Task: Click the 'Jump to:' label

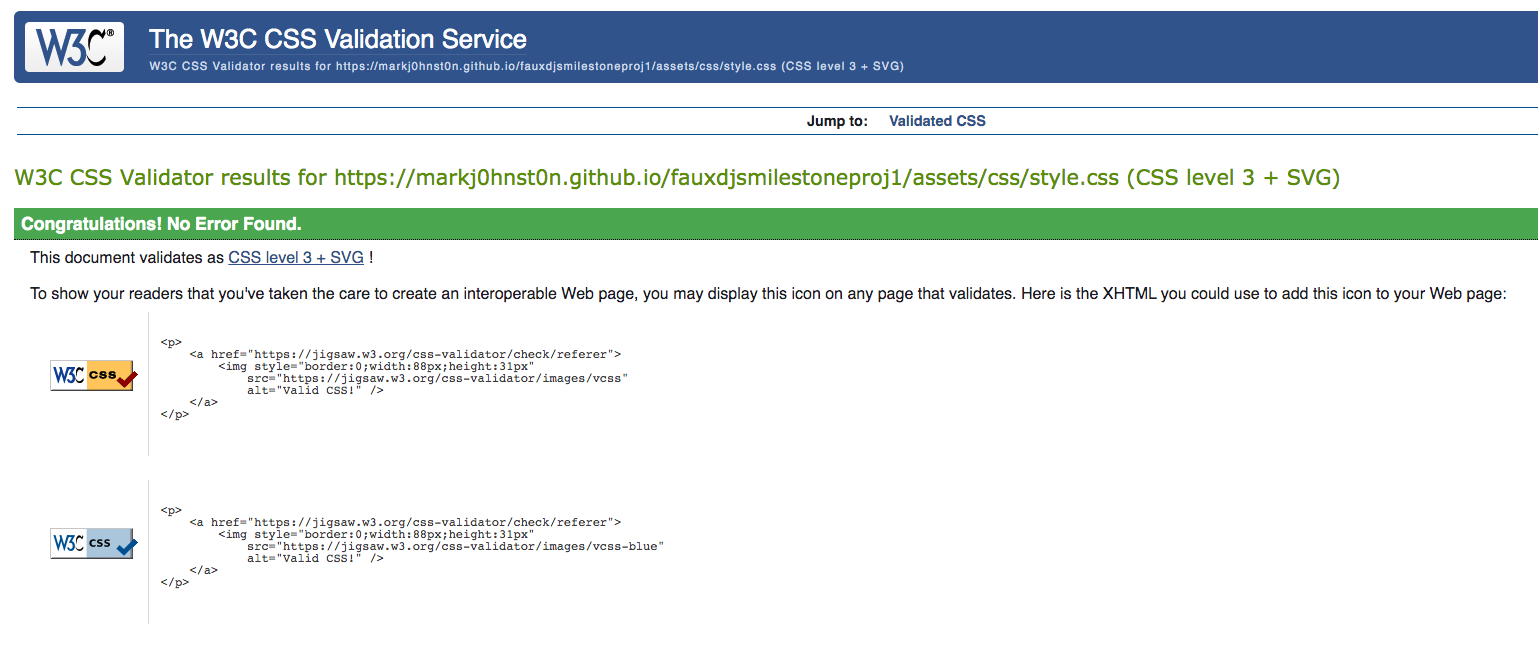Action: [x=837, y=121]
